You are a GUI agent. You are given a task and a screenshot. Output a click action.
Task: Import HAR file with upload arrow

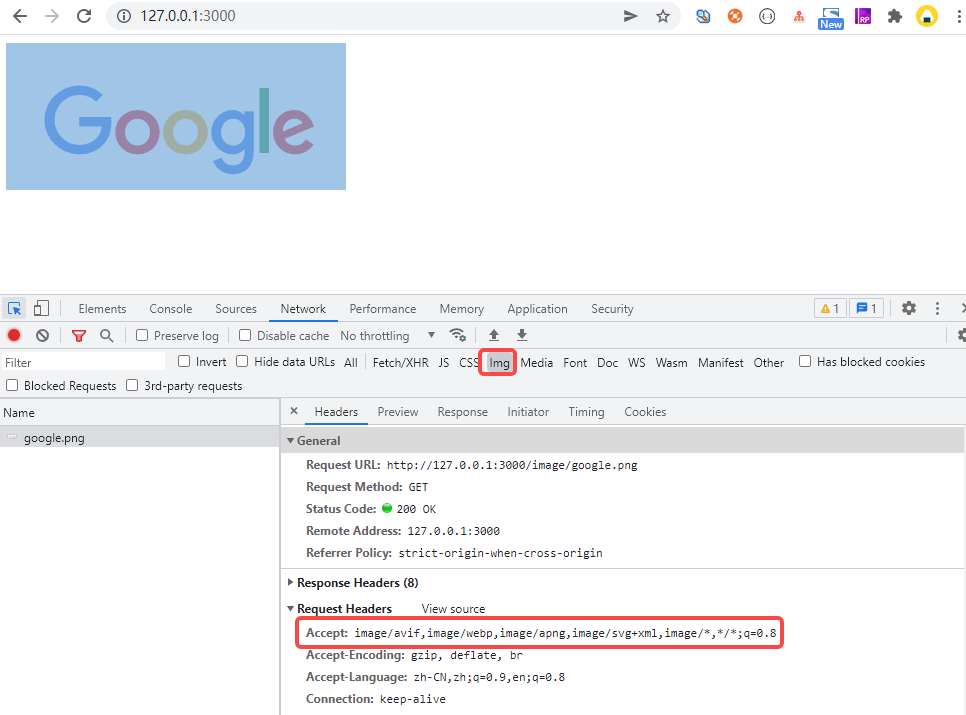click(493, 335)
